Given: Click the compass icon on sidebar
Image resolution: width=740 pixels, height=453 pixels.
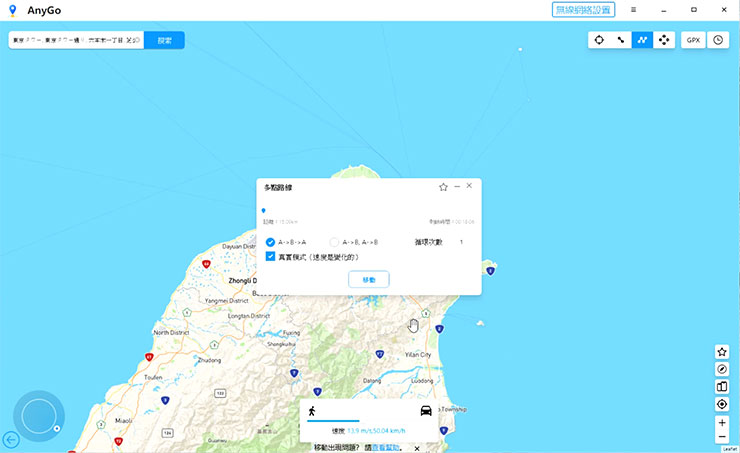Looking at the screenshot, I should (x=722, y=369).
